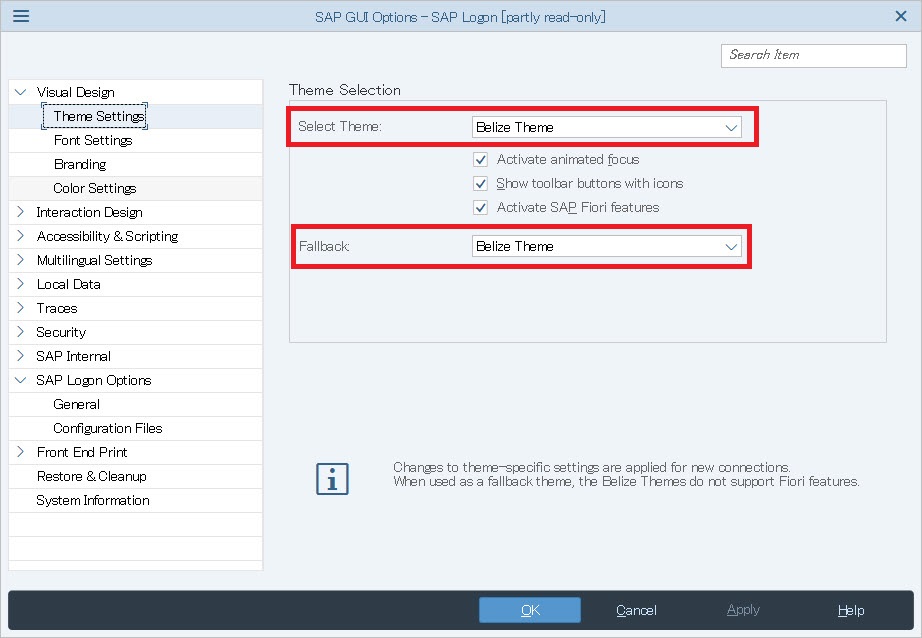Select the Local Data label
The image size is (922, 638).
[69, 285]
